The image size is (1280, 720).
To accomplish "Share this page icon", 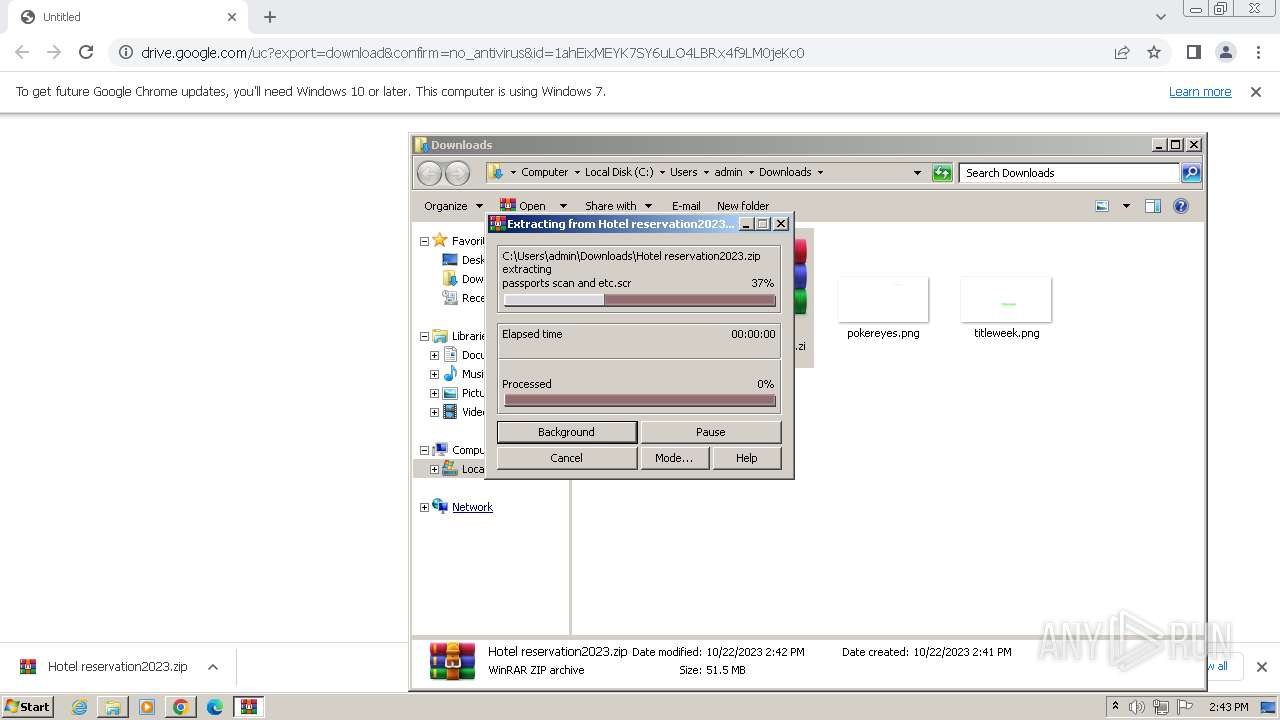I will (x=1122, y=53).
